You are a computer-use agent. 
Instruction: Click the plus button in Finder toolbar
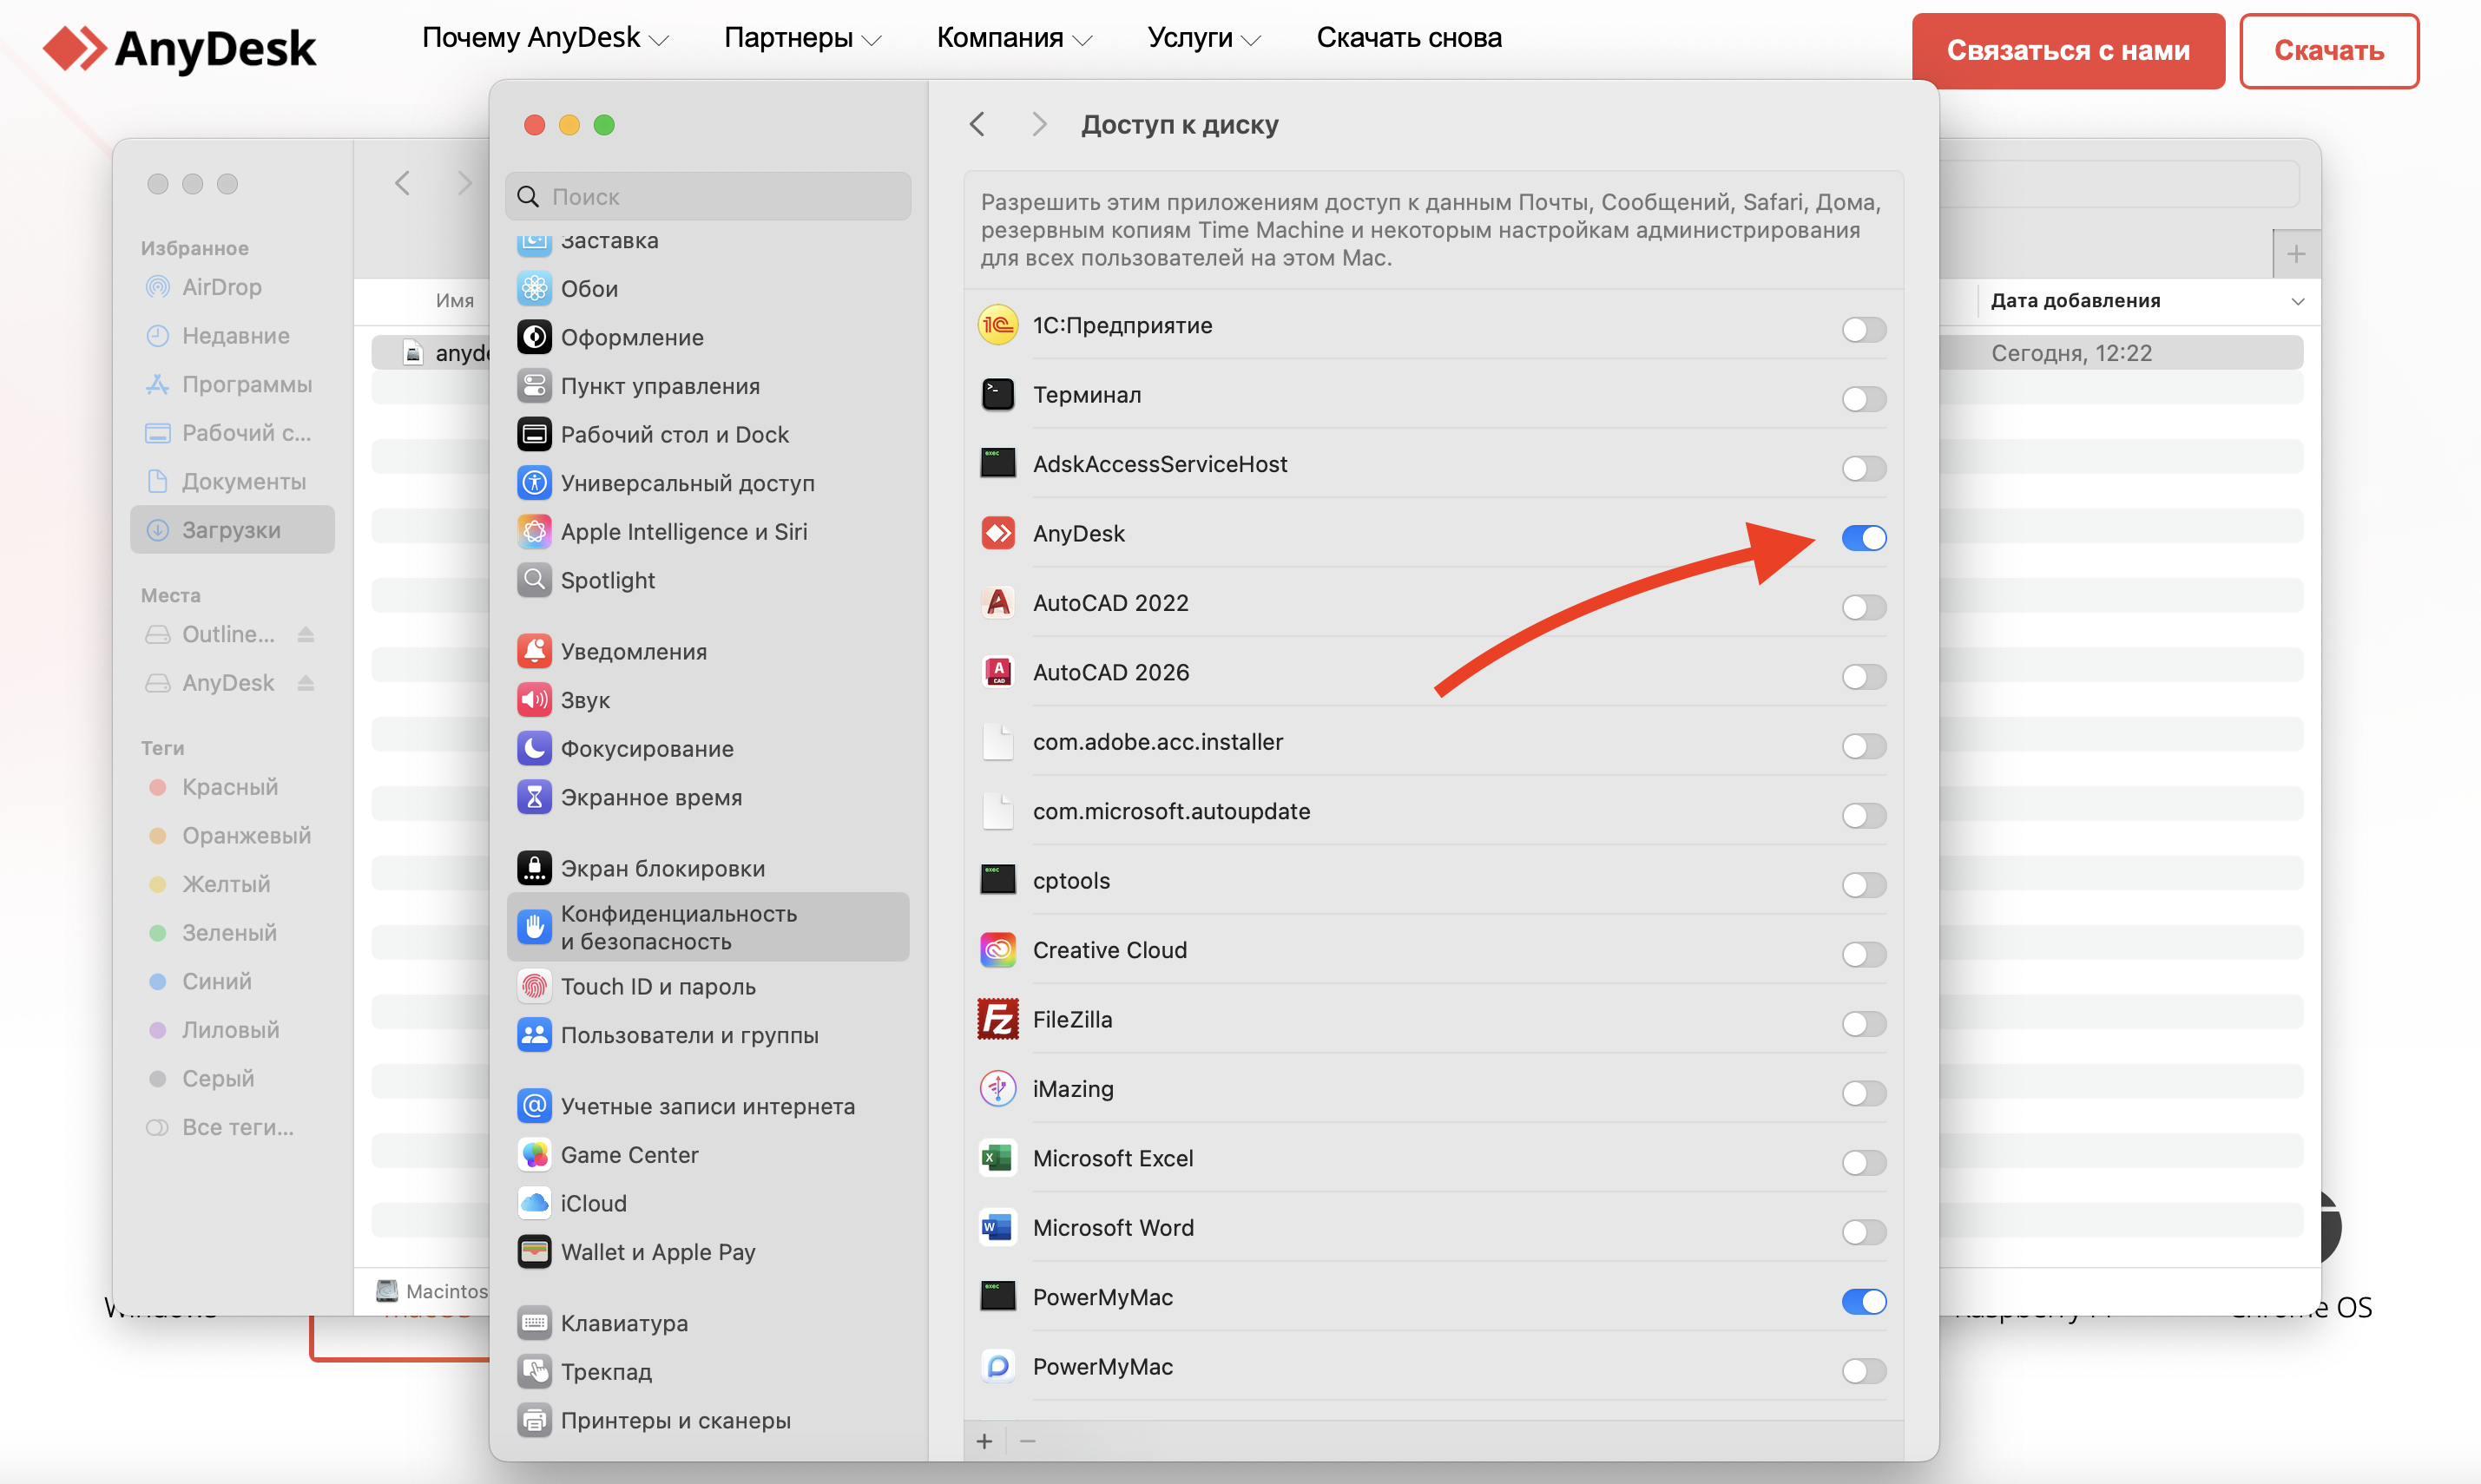click(2296, 254)
